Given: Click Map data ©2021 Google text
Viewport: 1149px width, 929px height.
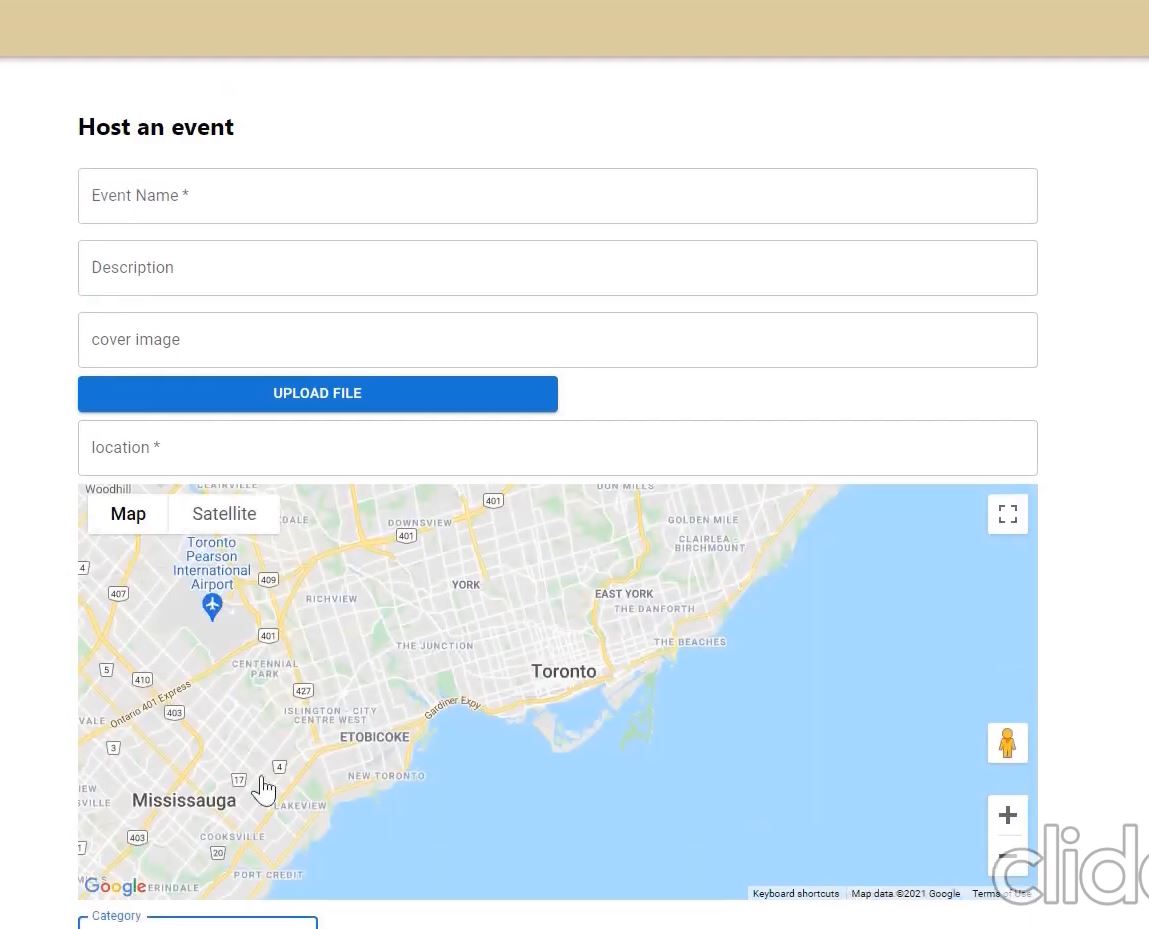Looking at the screenshot, I should coord(906,894).
